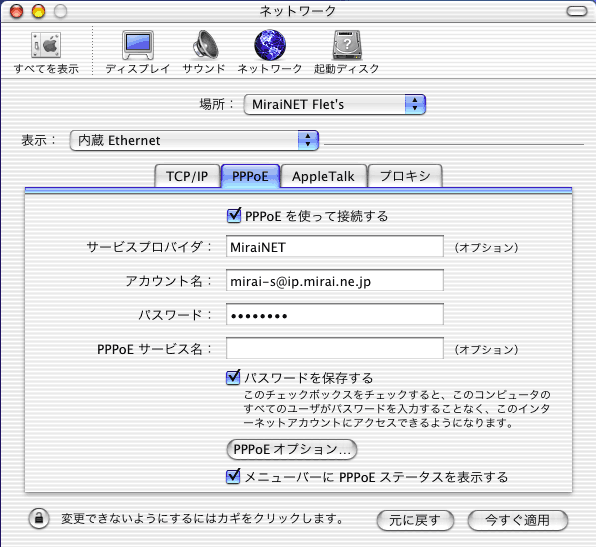This screenshot has width=596, height=547.
Task: Click the padlock icon to prevent changes
Action: (x=39, y=518)
